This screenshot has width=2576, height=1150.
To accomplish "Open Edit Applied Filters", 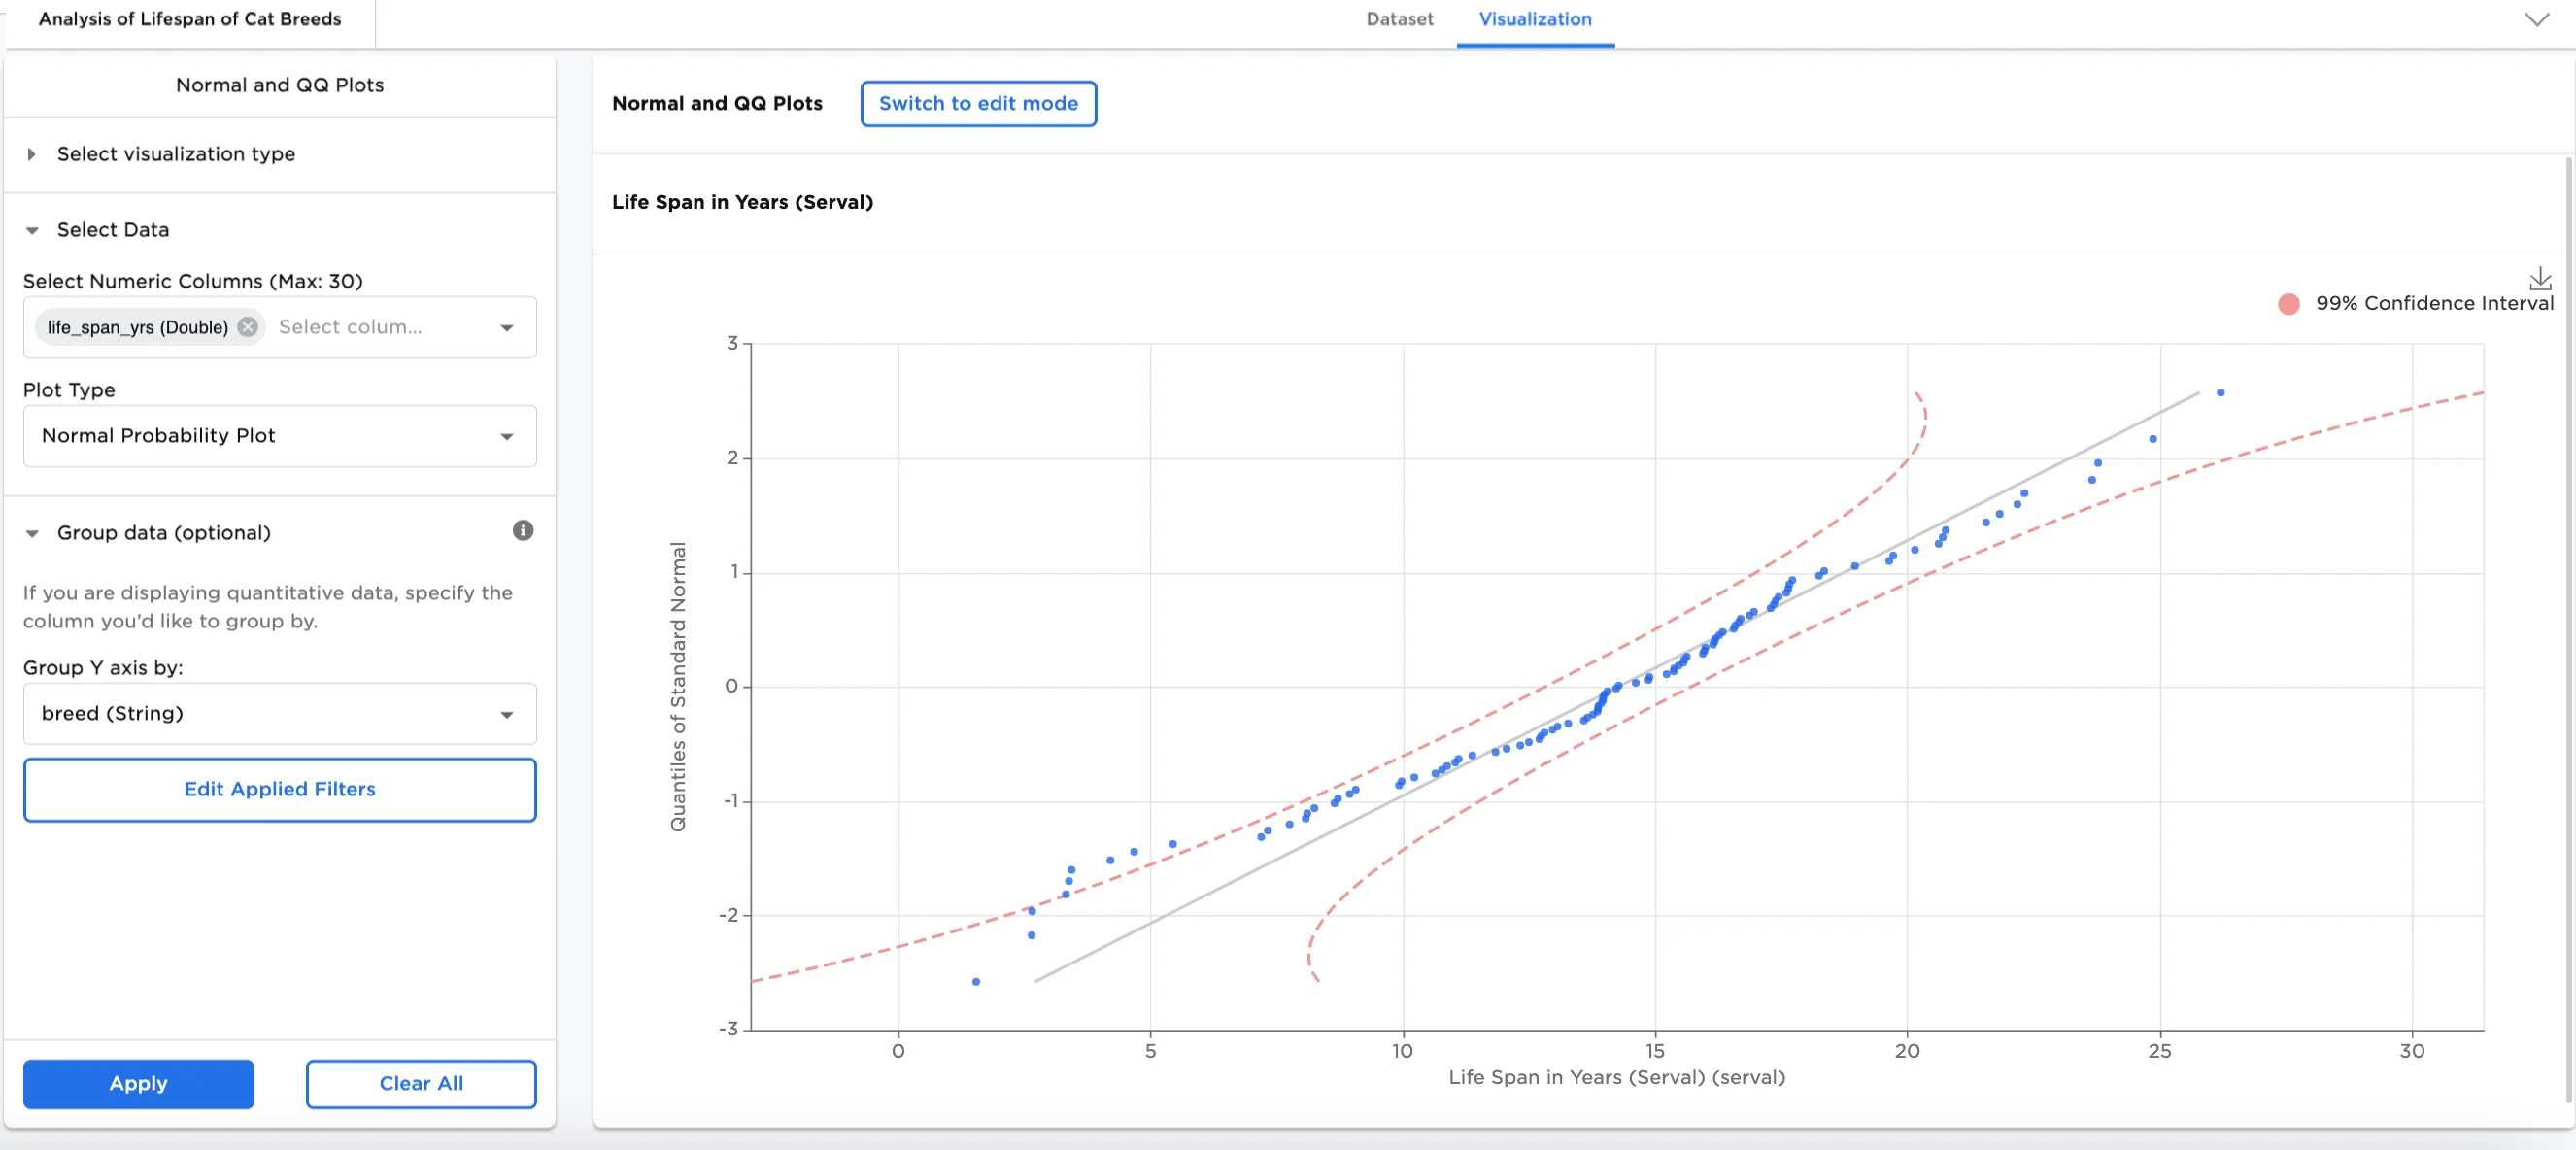I will tap(280, 790).
